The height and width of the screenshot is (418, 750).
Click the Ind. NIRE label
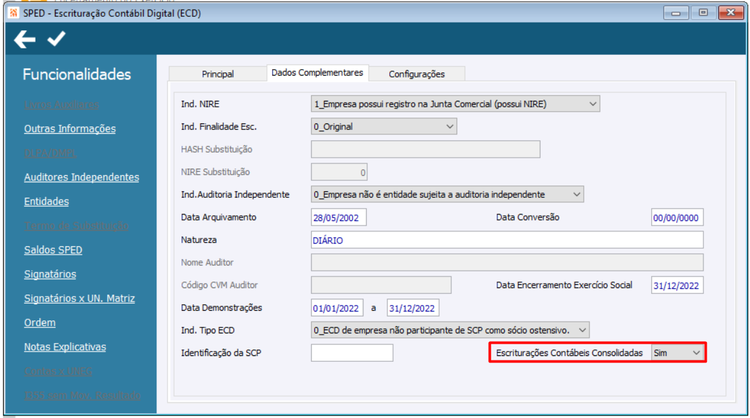coord(200,104)
